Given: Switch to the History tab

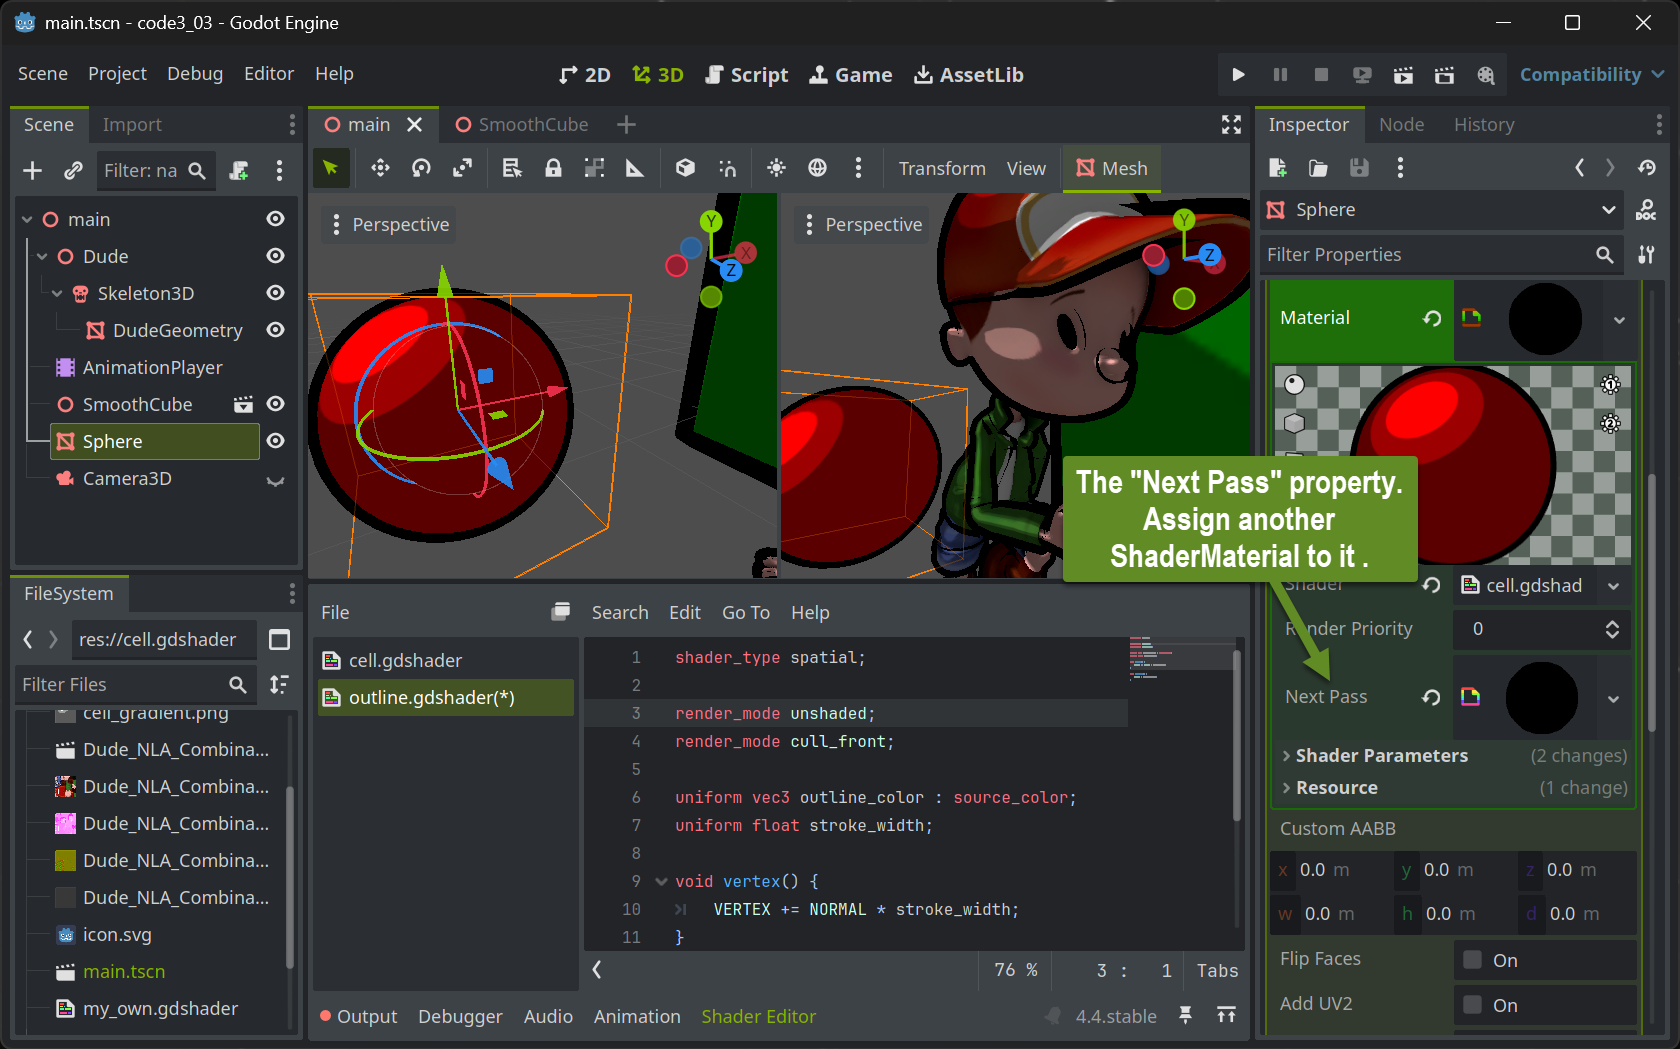Looking at the screenshot, I should [x=1484, y=125].
